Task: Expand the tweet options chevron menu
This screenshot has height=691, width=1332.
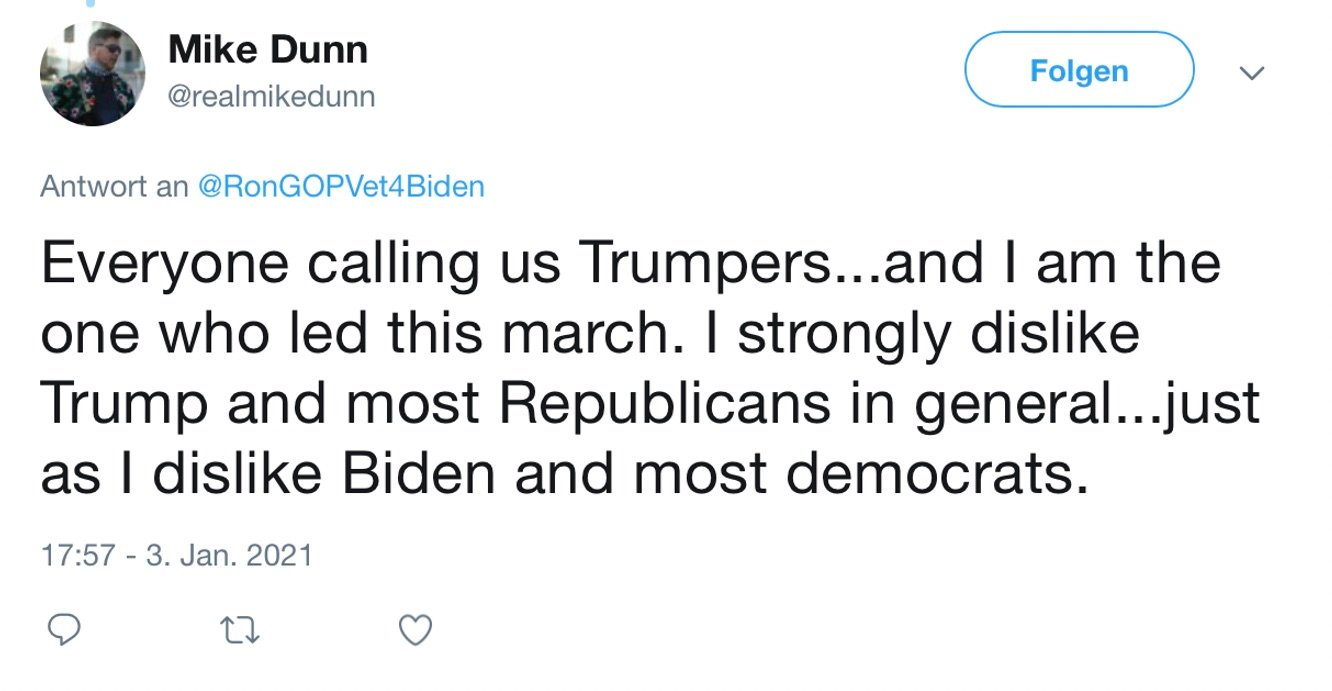Action: tap(1252, 73)
